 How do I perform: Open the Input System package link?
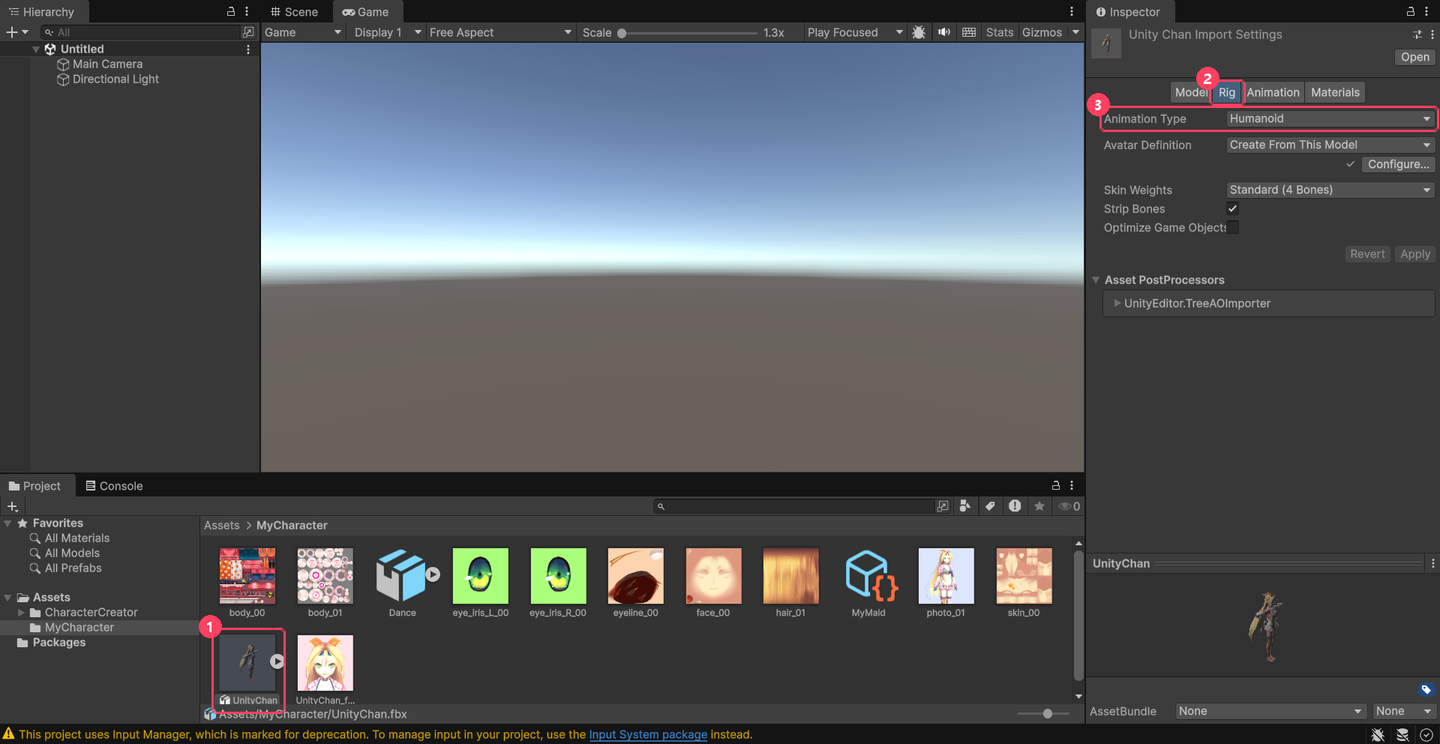(x=648, y=734)
